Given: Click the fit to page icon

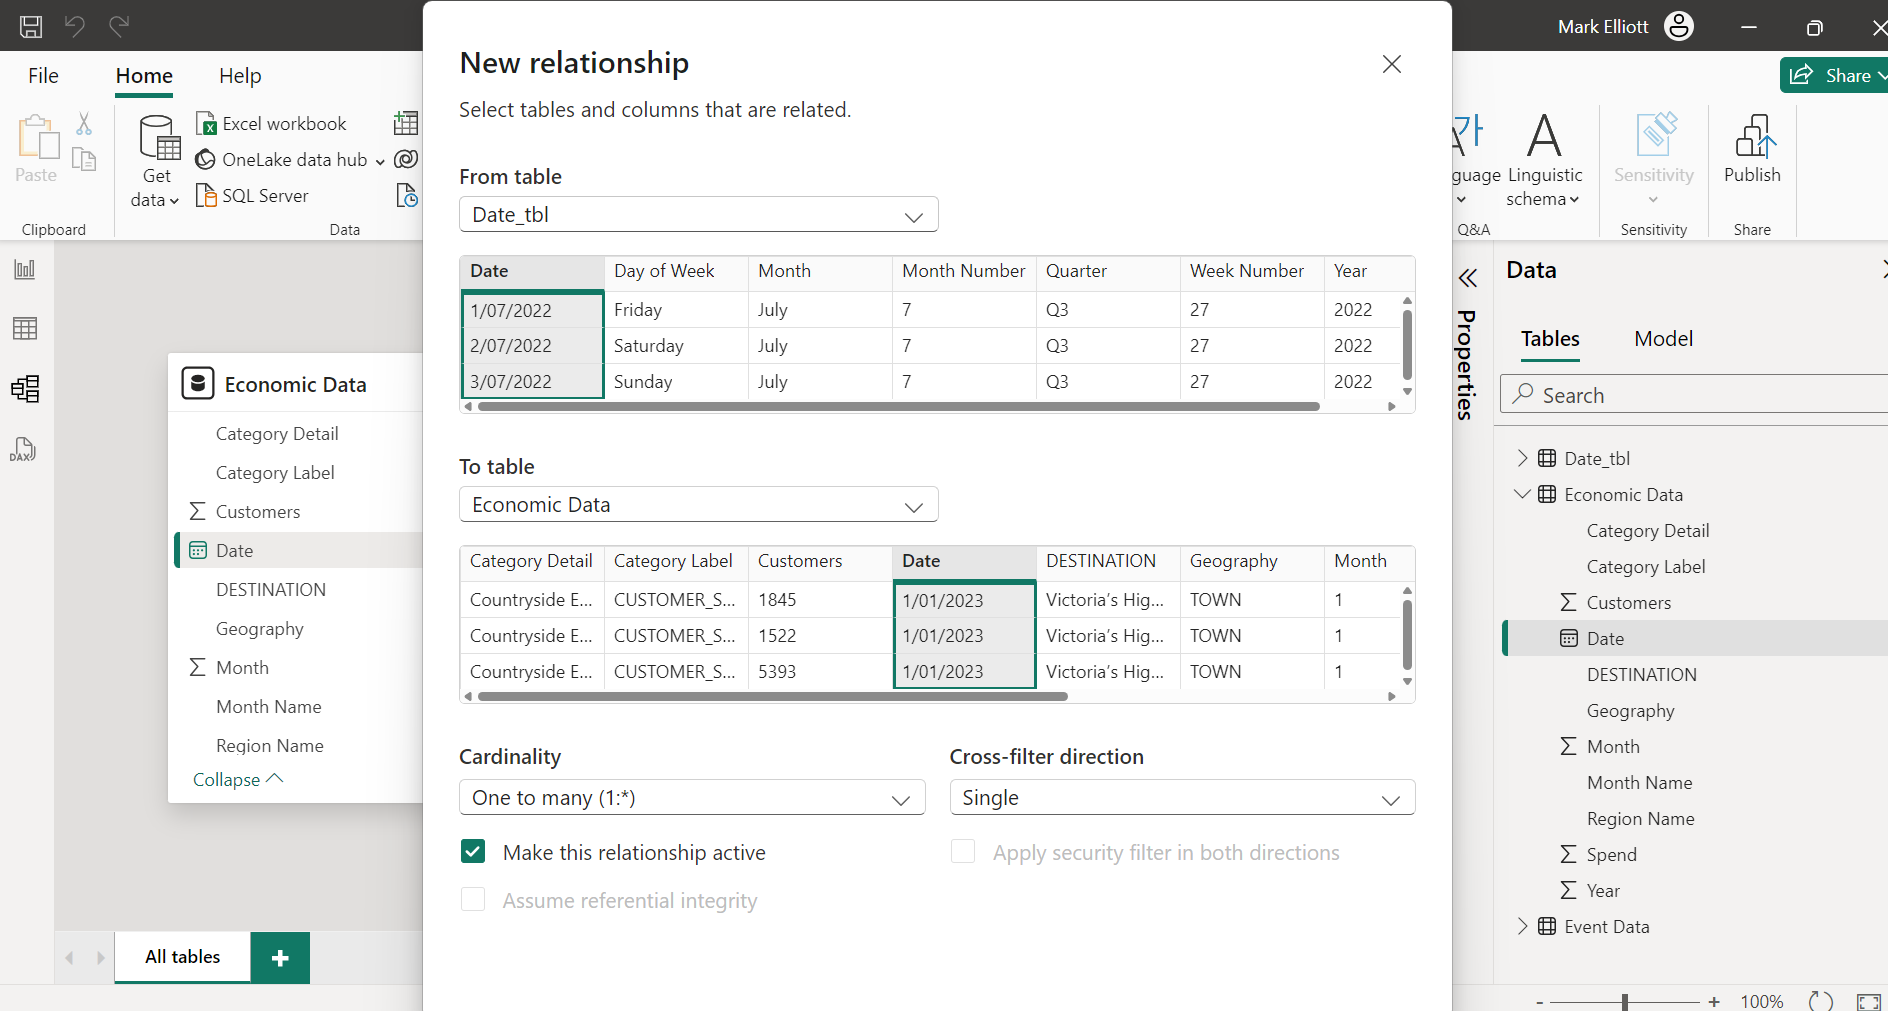Looking at the screenshot, I should (1868, 1001).
